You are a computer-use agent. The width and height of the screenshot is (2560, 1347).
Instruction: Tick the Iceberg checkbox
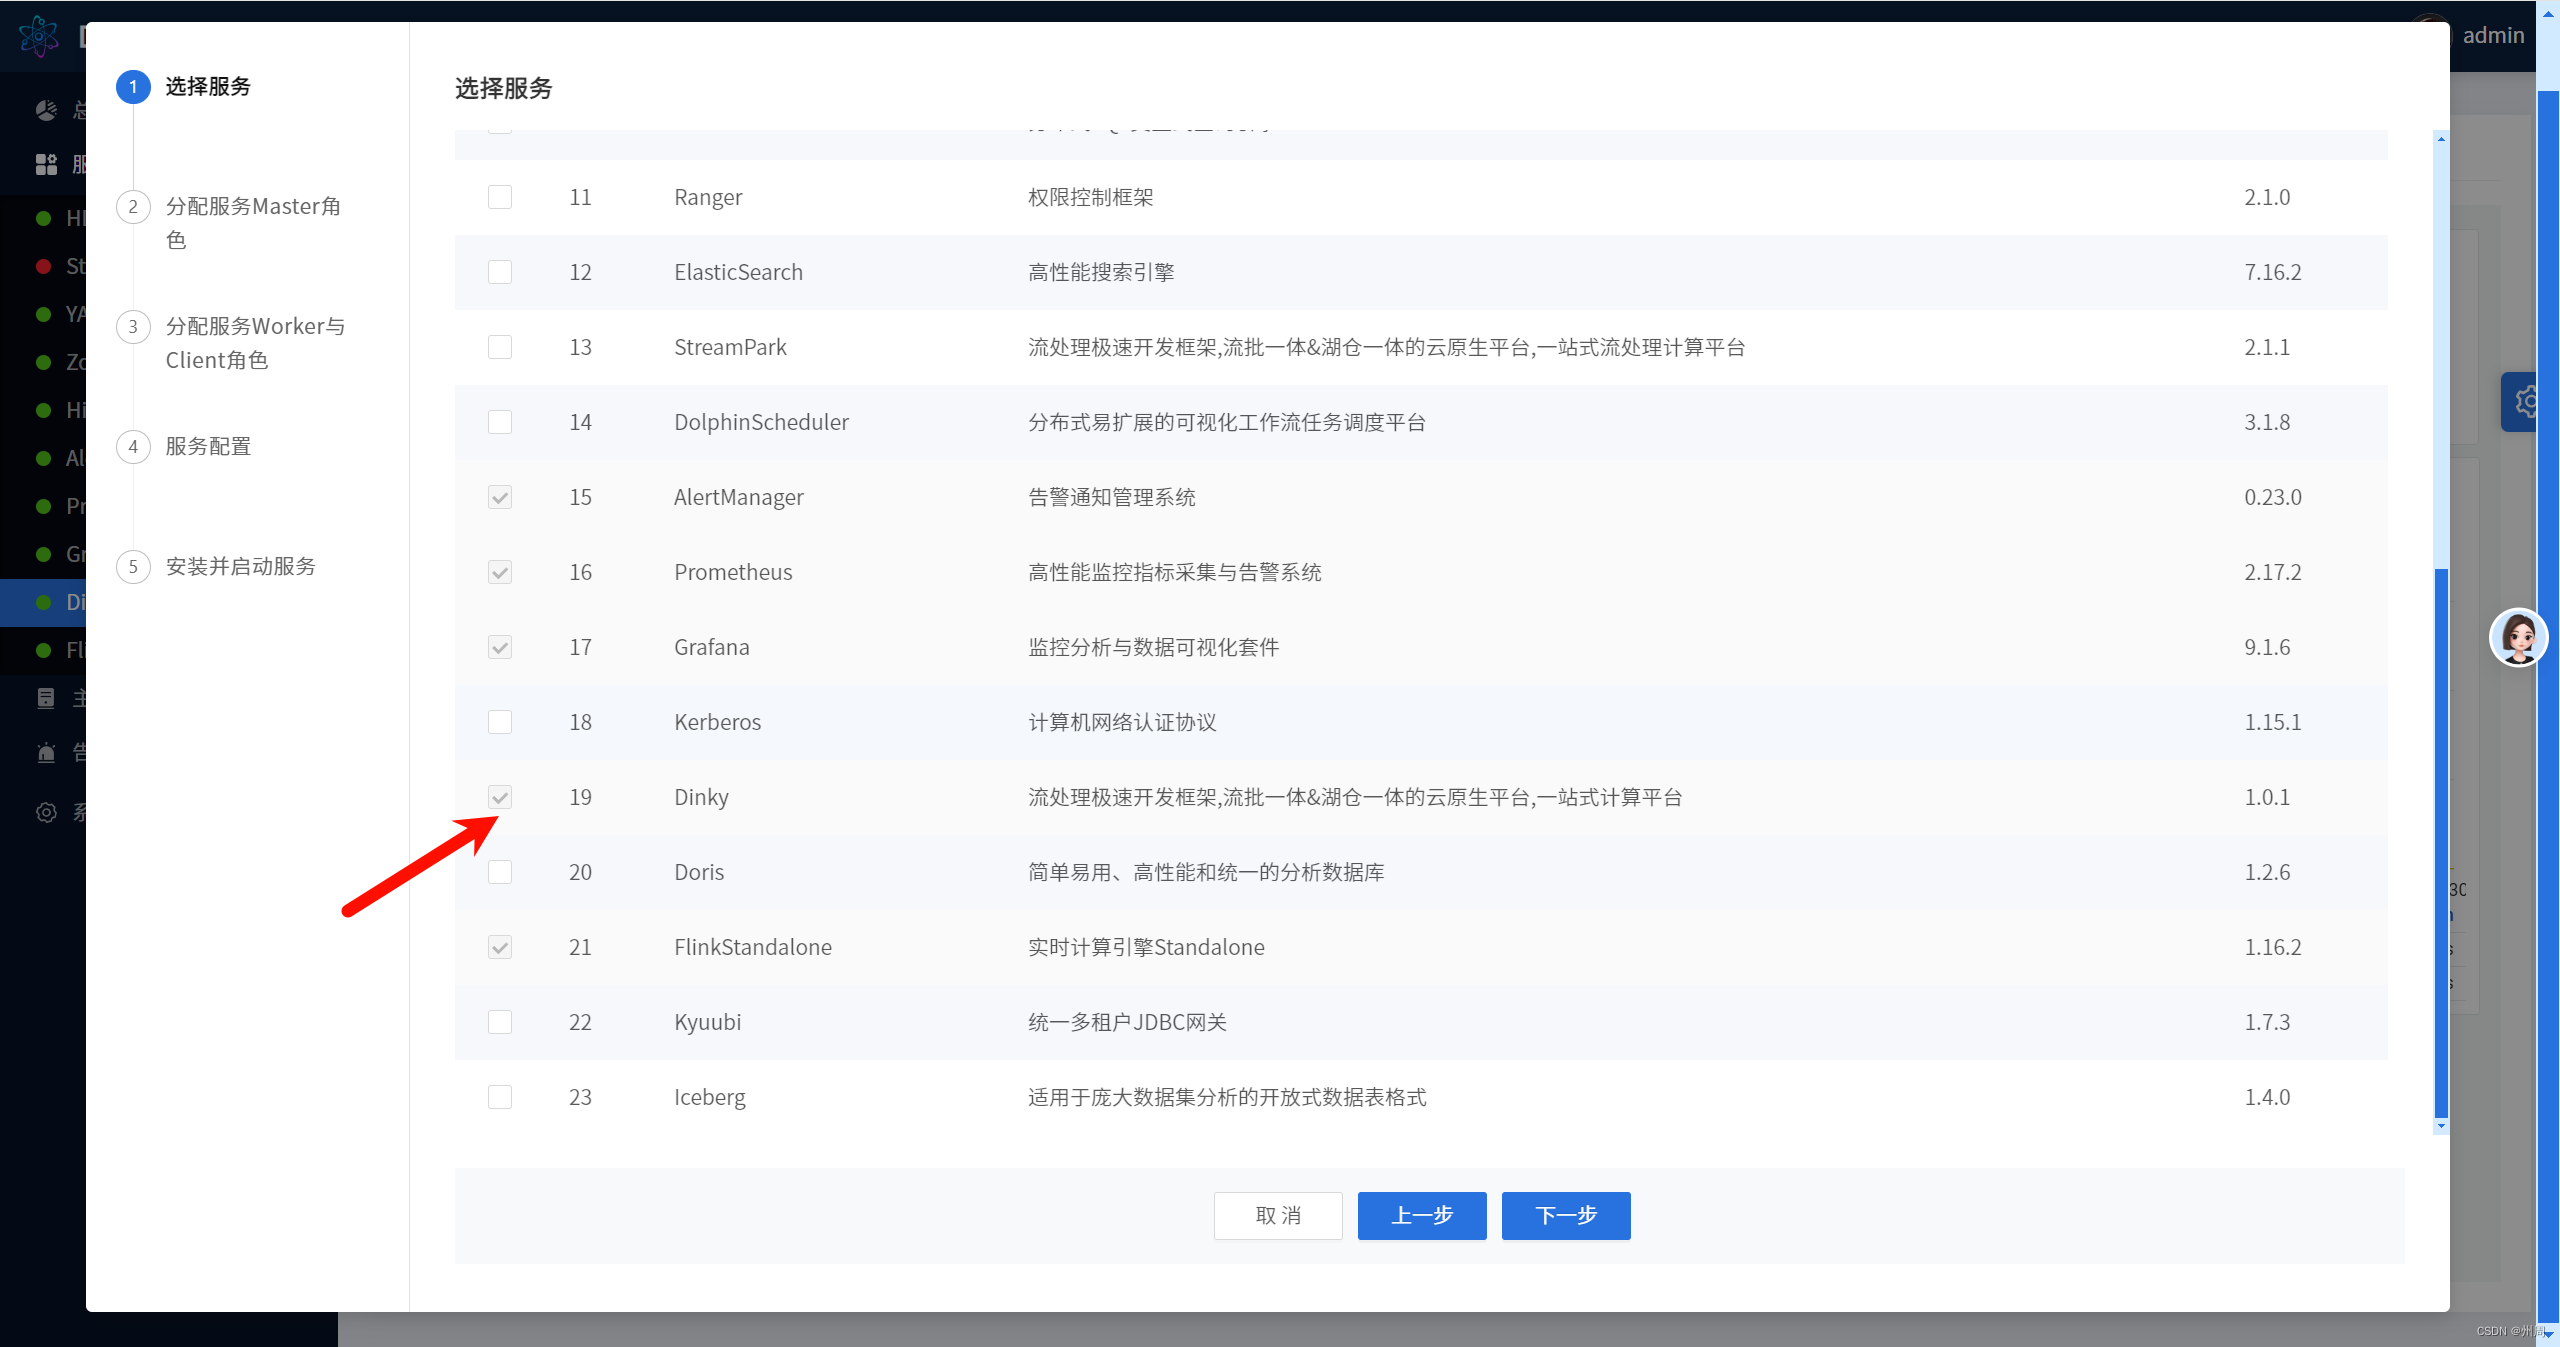click(x=500, y=1097)
